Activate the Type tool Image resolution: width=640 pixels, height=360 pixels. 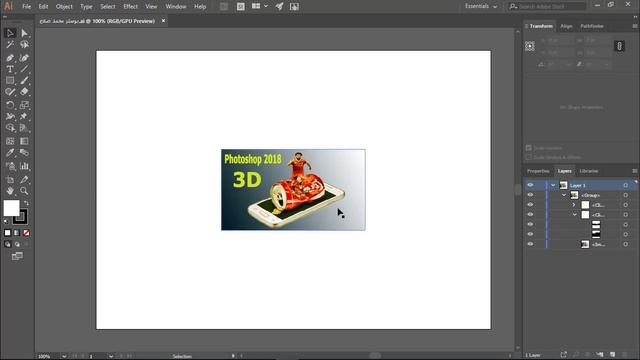(x=10, y=69)
